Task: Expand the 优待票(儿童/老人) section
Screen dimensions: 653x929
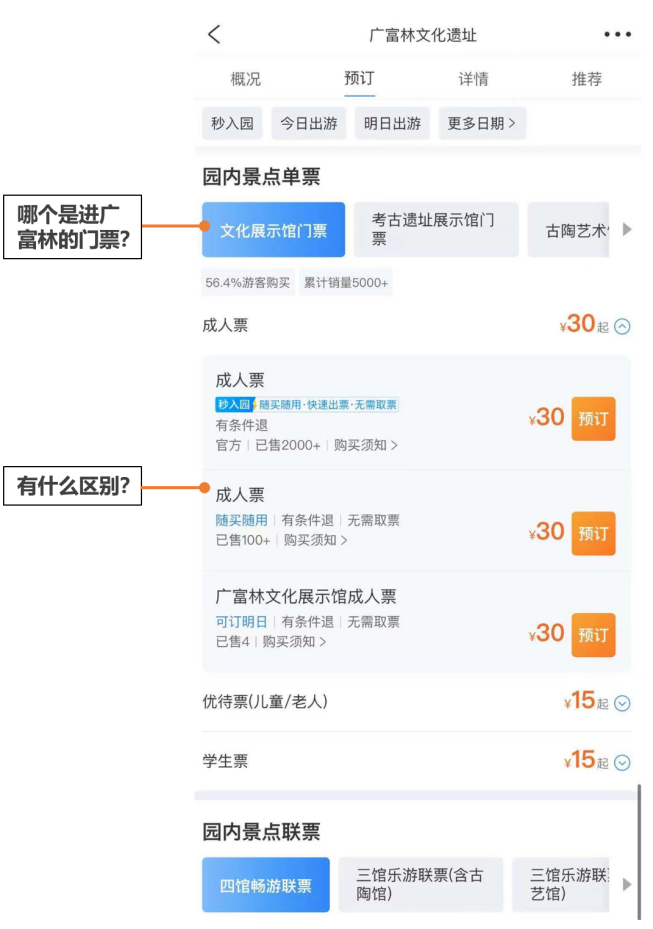Action: pos(621,705)
